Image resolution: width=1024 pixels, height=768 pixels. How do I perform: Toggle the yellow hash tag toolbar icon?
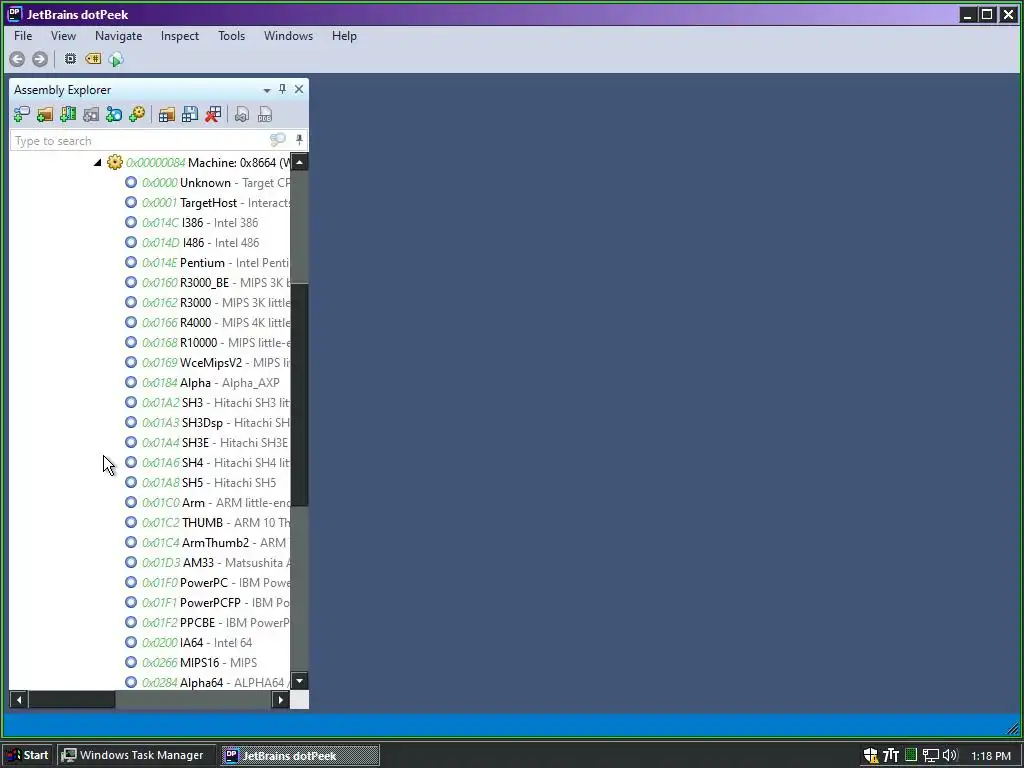[93, 59]
